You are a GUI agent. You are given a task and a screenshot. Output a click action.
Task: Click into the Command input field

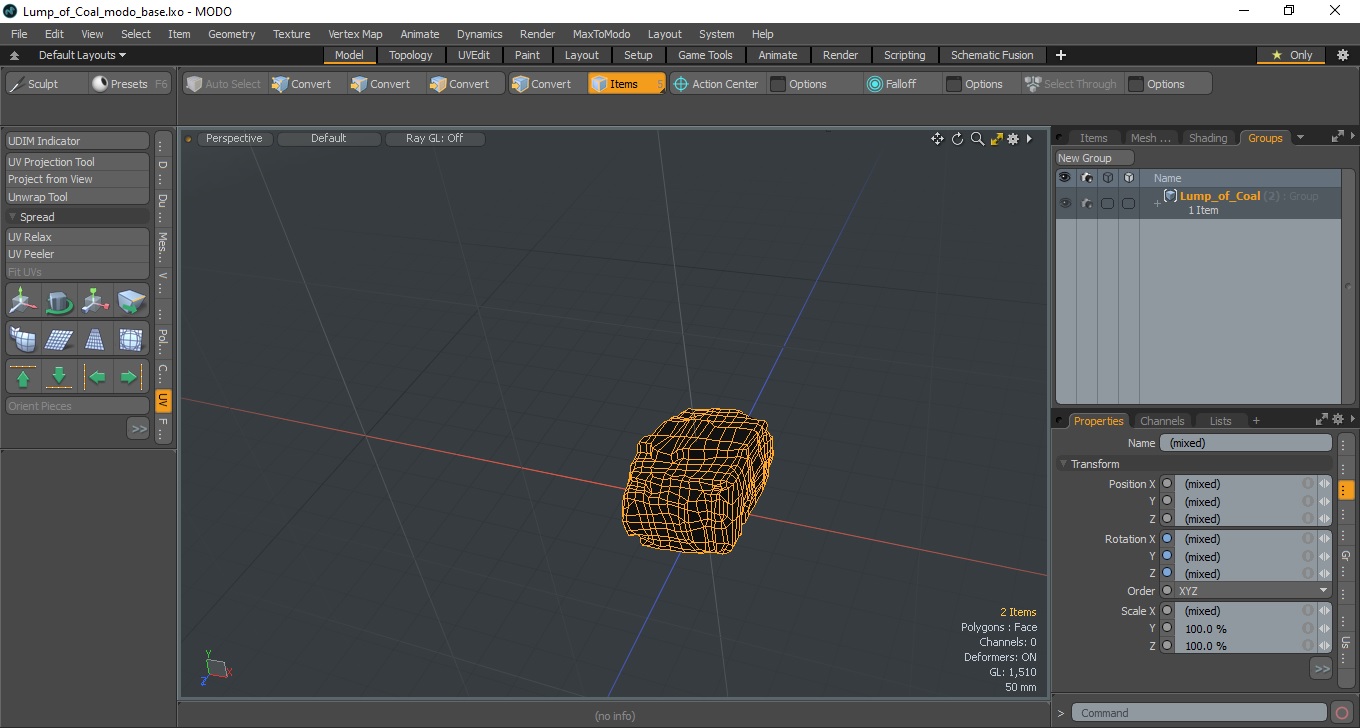point(1200,713)
